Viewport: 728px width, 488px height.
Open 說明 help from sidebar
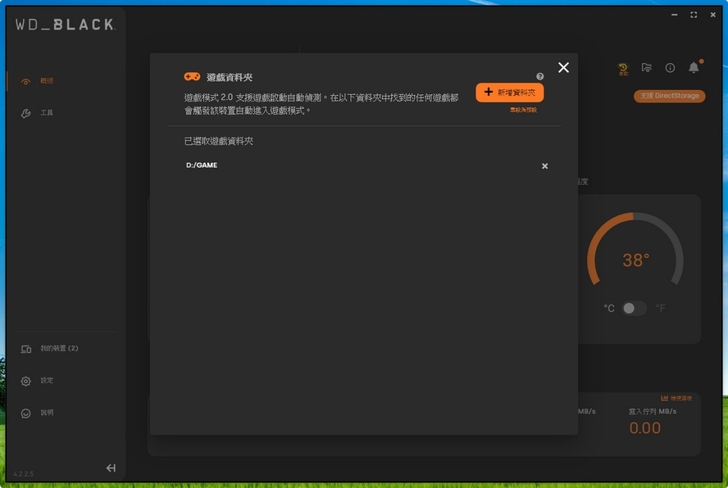coord(46,413)
